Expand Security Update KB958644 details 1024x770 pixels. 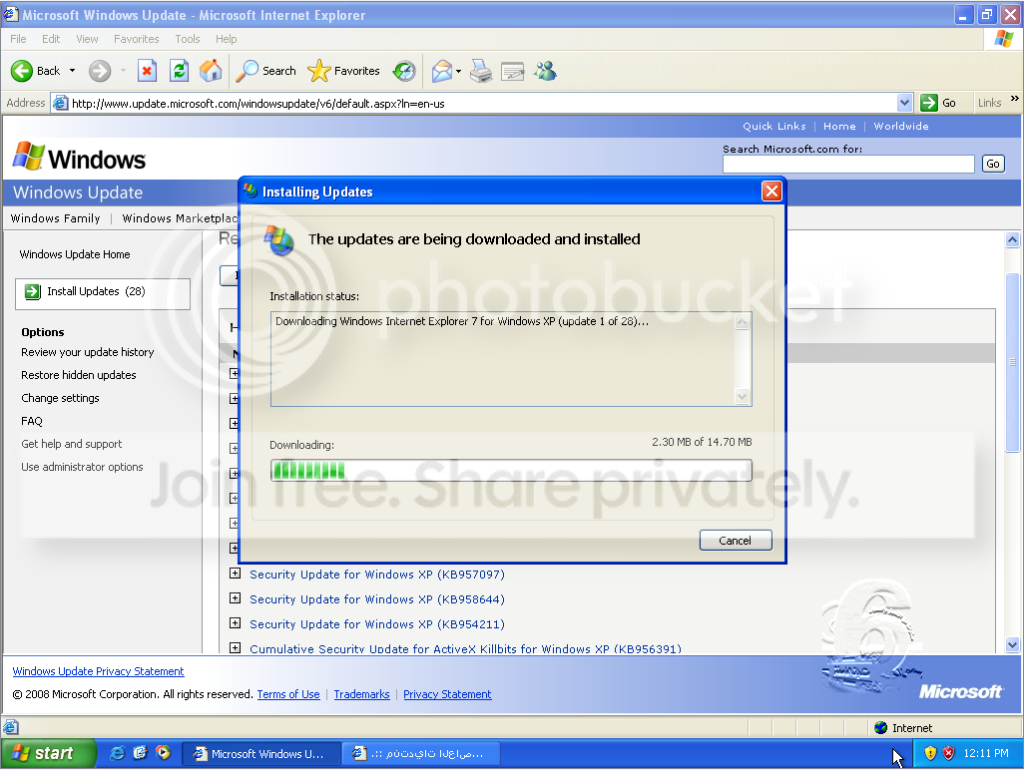coord(235,598)
